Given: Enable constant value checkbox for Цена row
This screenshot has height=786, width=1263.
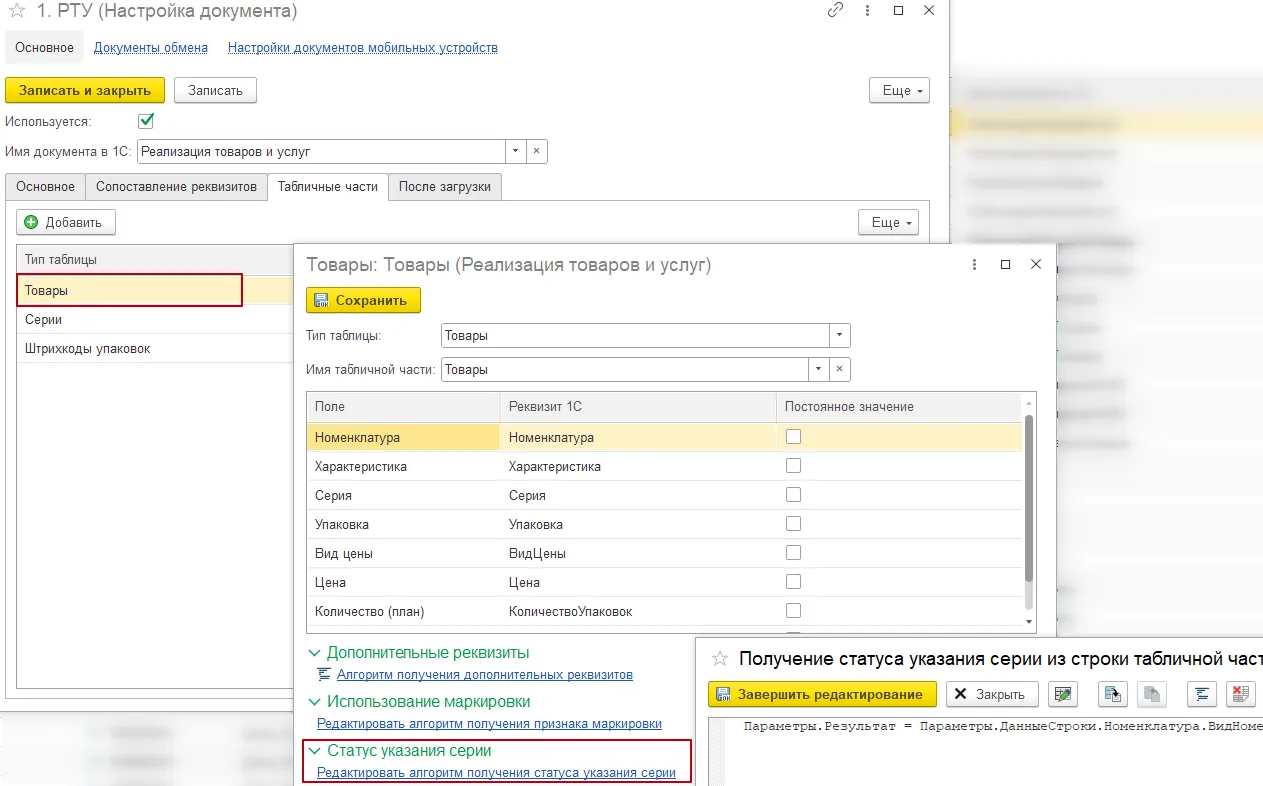Looking at the screenshot, I should pyautogui.click(x=793, y=582).
